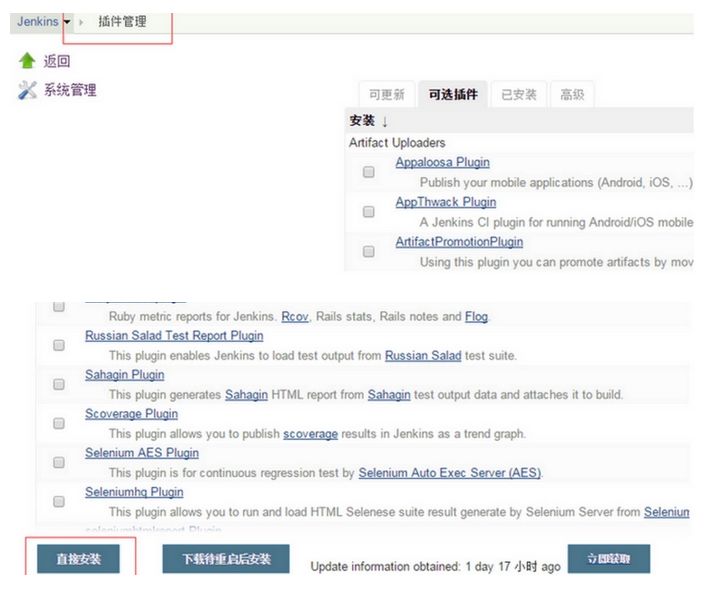Click text 'Using this plugin you can promote artifacts'

click(x=535, y=262)
